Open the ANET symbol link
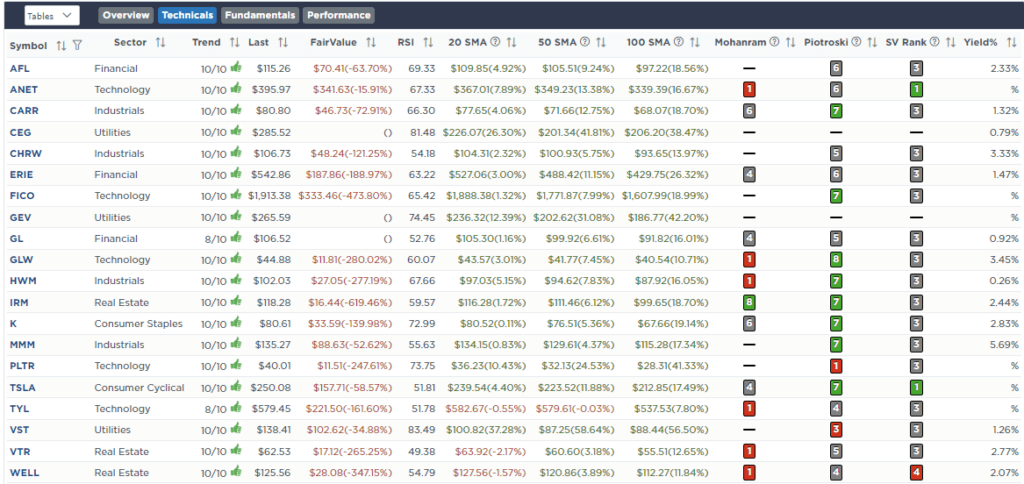1024x484 pixels. pyautogui.click(x=22, y=89)
